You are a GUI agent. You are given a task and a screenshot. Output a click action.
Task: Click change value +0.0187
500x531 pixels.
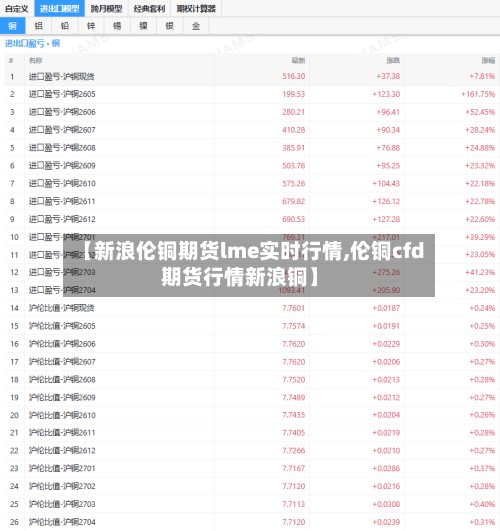click(386, 308)
